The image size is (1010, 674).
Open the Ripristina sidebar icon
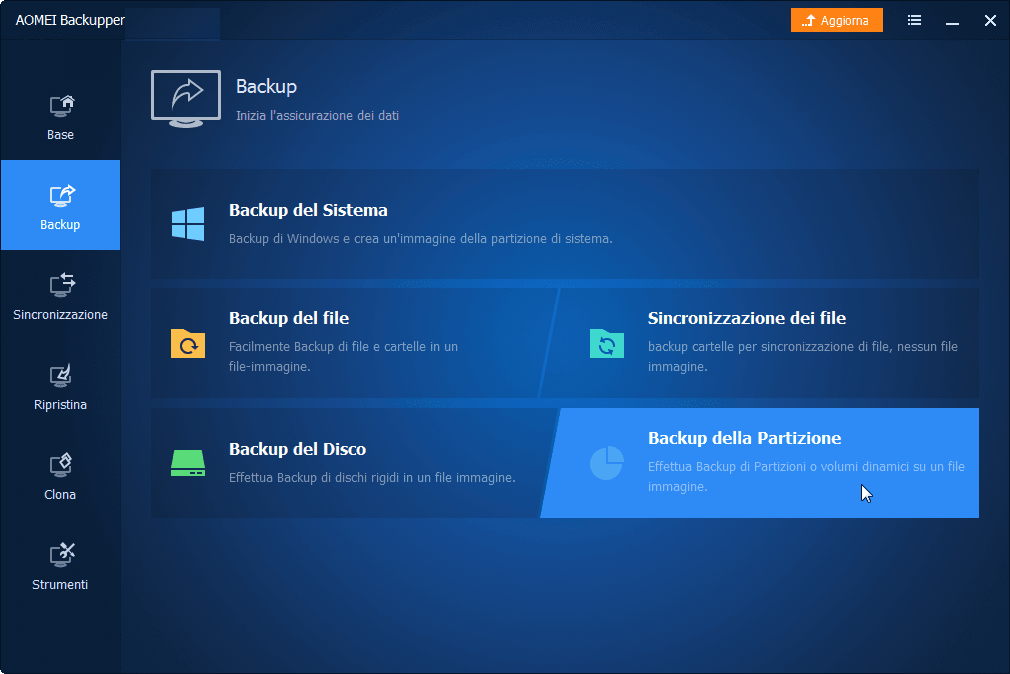[61, 376]
